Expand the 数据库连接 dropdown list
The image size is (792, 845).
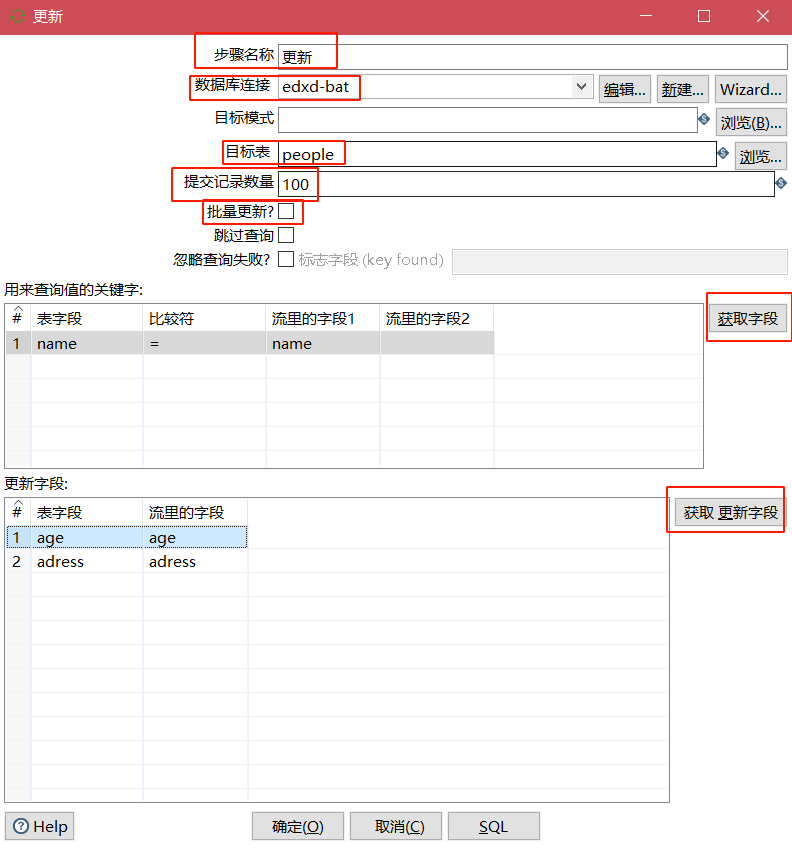pos(582,87)
